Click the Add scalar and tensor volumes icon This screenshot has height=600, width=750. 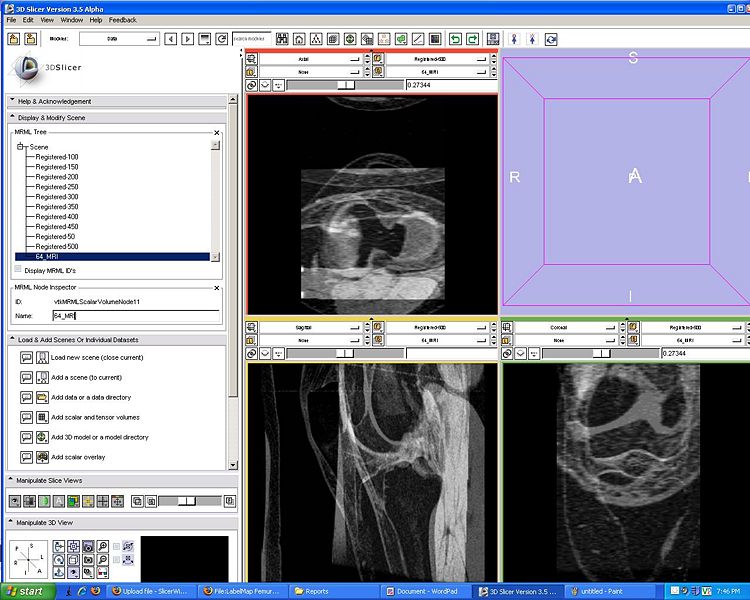[42, 417]
